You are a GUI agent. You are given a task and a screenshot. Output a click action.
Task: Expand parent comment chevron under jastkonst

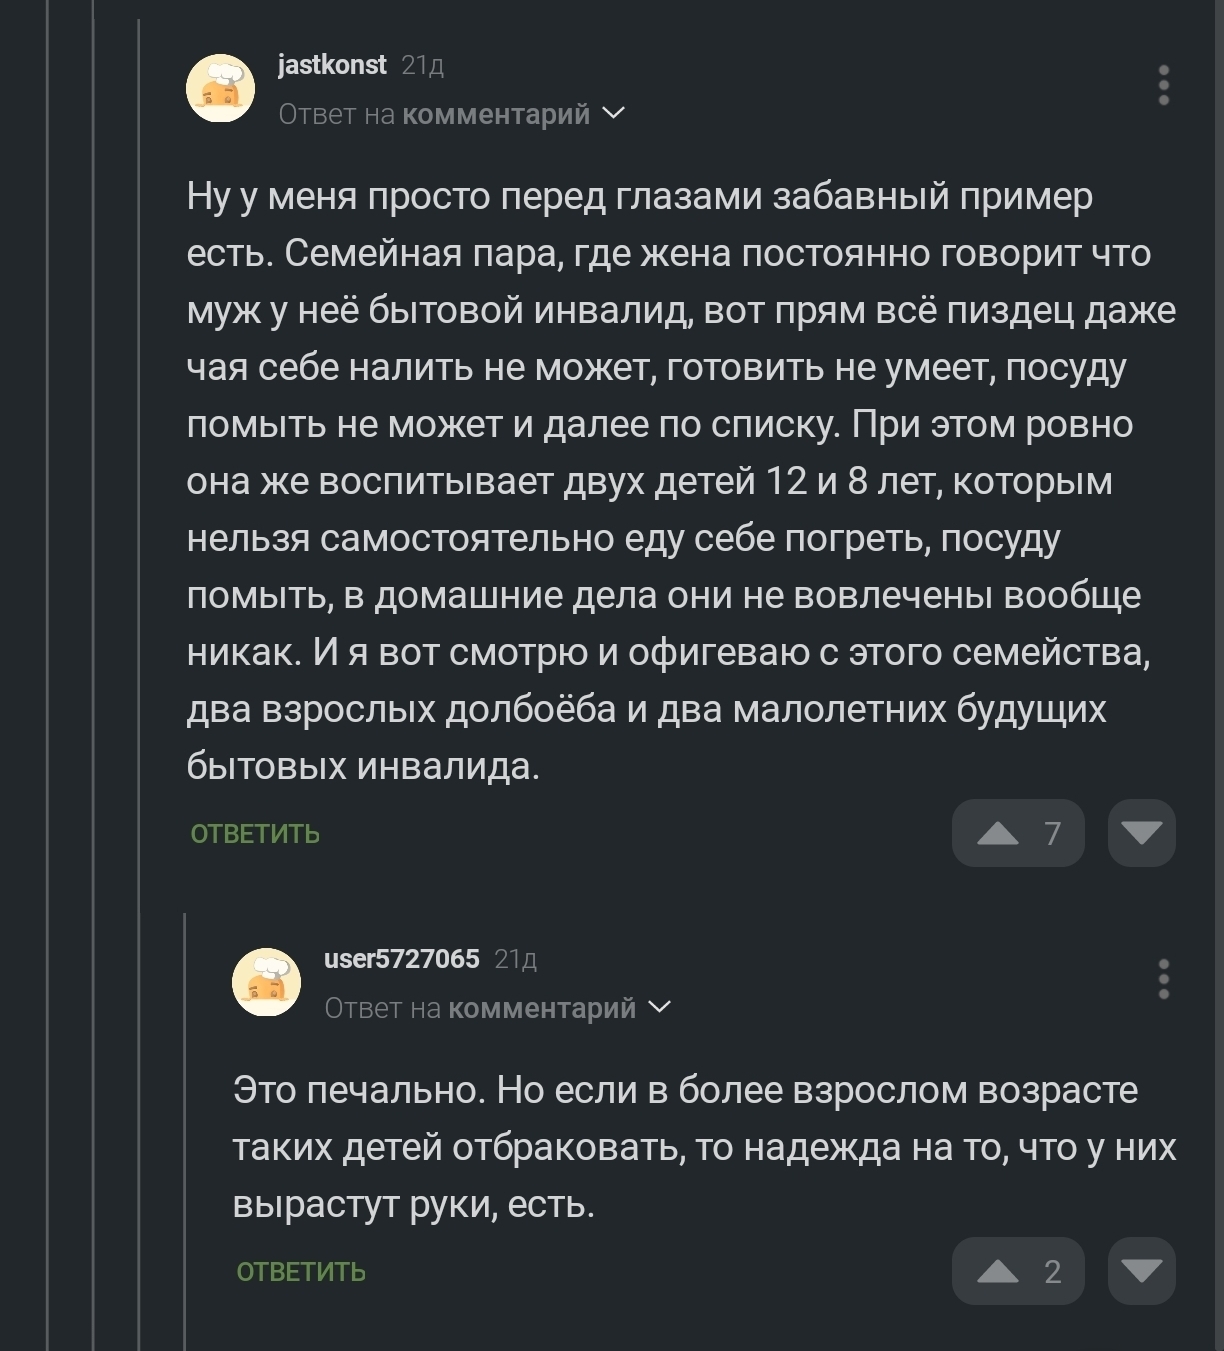point(614,114)
